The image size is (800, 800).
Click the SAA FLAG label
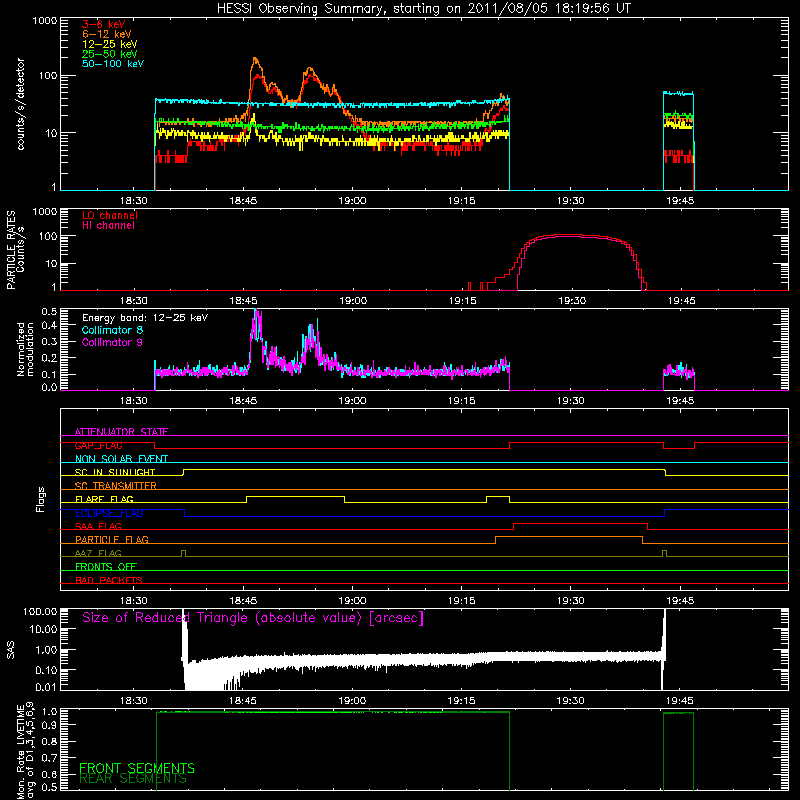point(98,526)
